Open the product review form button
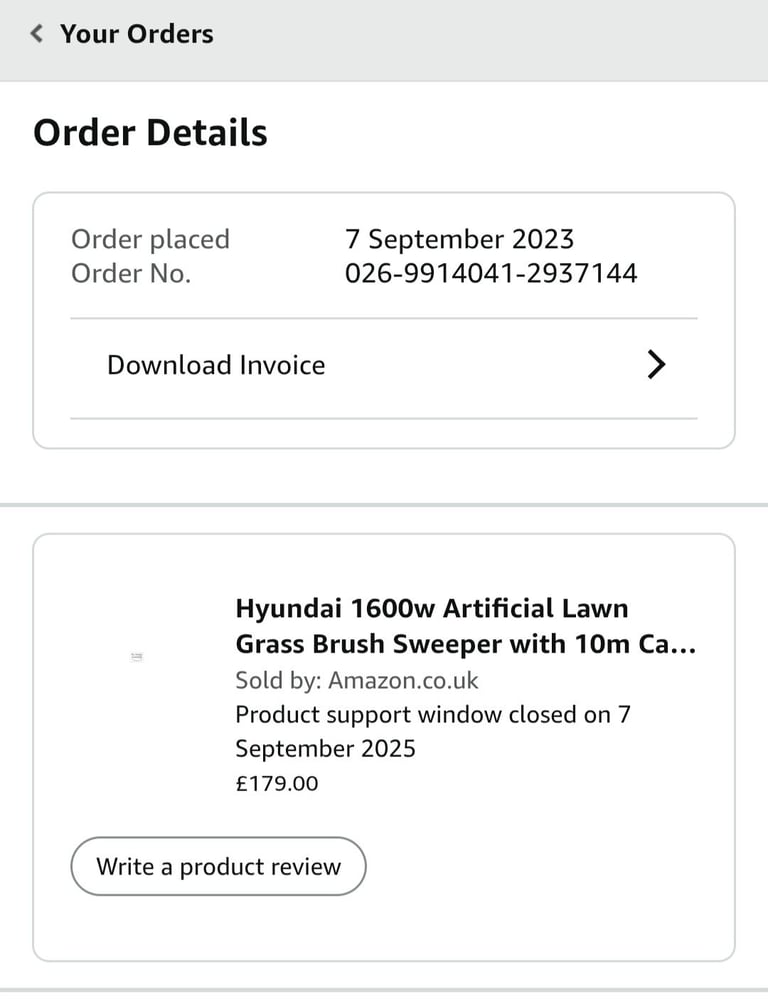This screenshot has height=999, width=768. pos(217,866)
